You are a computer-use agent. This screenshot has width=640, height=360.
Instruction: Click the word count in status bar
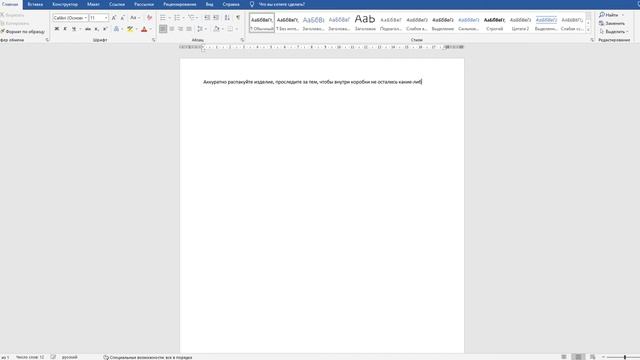tap(30, 357)
